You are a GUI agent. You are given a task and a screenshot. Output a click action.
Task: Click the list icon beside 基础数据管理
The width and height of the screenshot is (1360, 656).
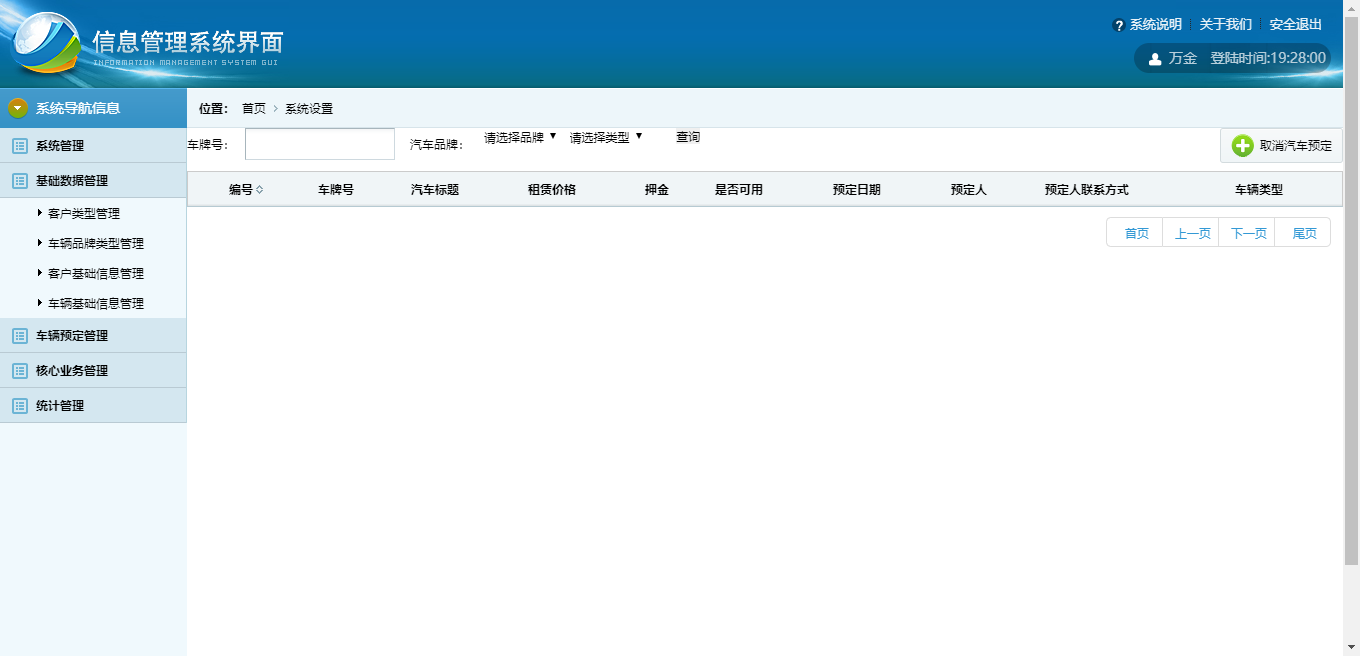(x=19, y=181)
